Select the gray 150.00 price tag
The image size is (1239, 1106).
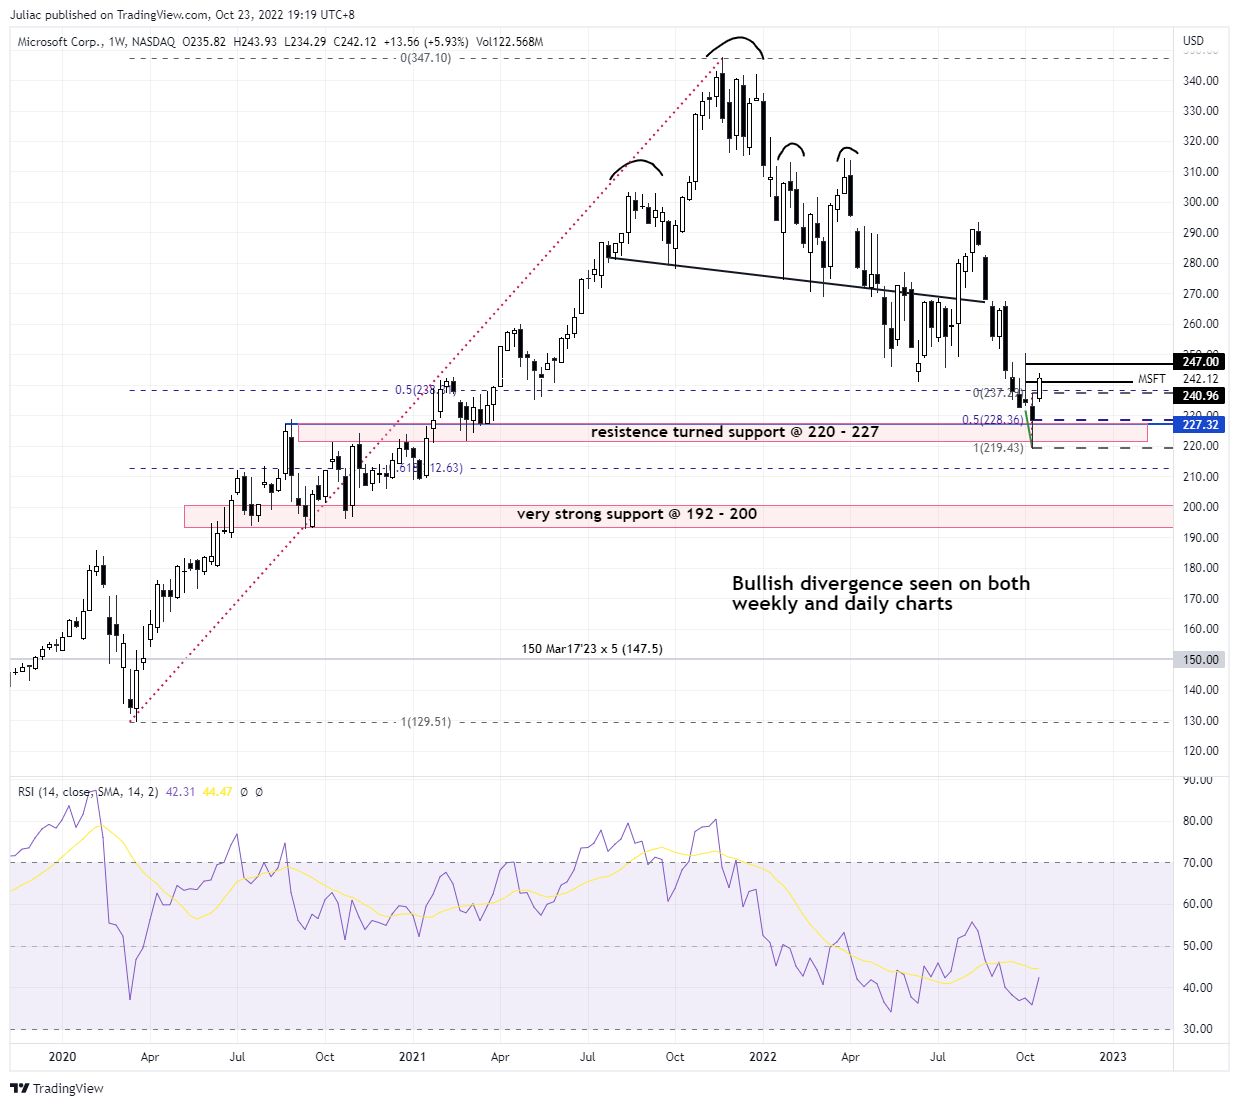(1200, 660)
